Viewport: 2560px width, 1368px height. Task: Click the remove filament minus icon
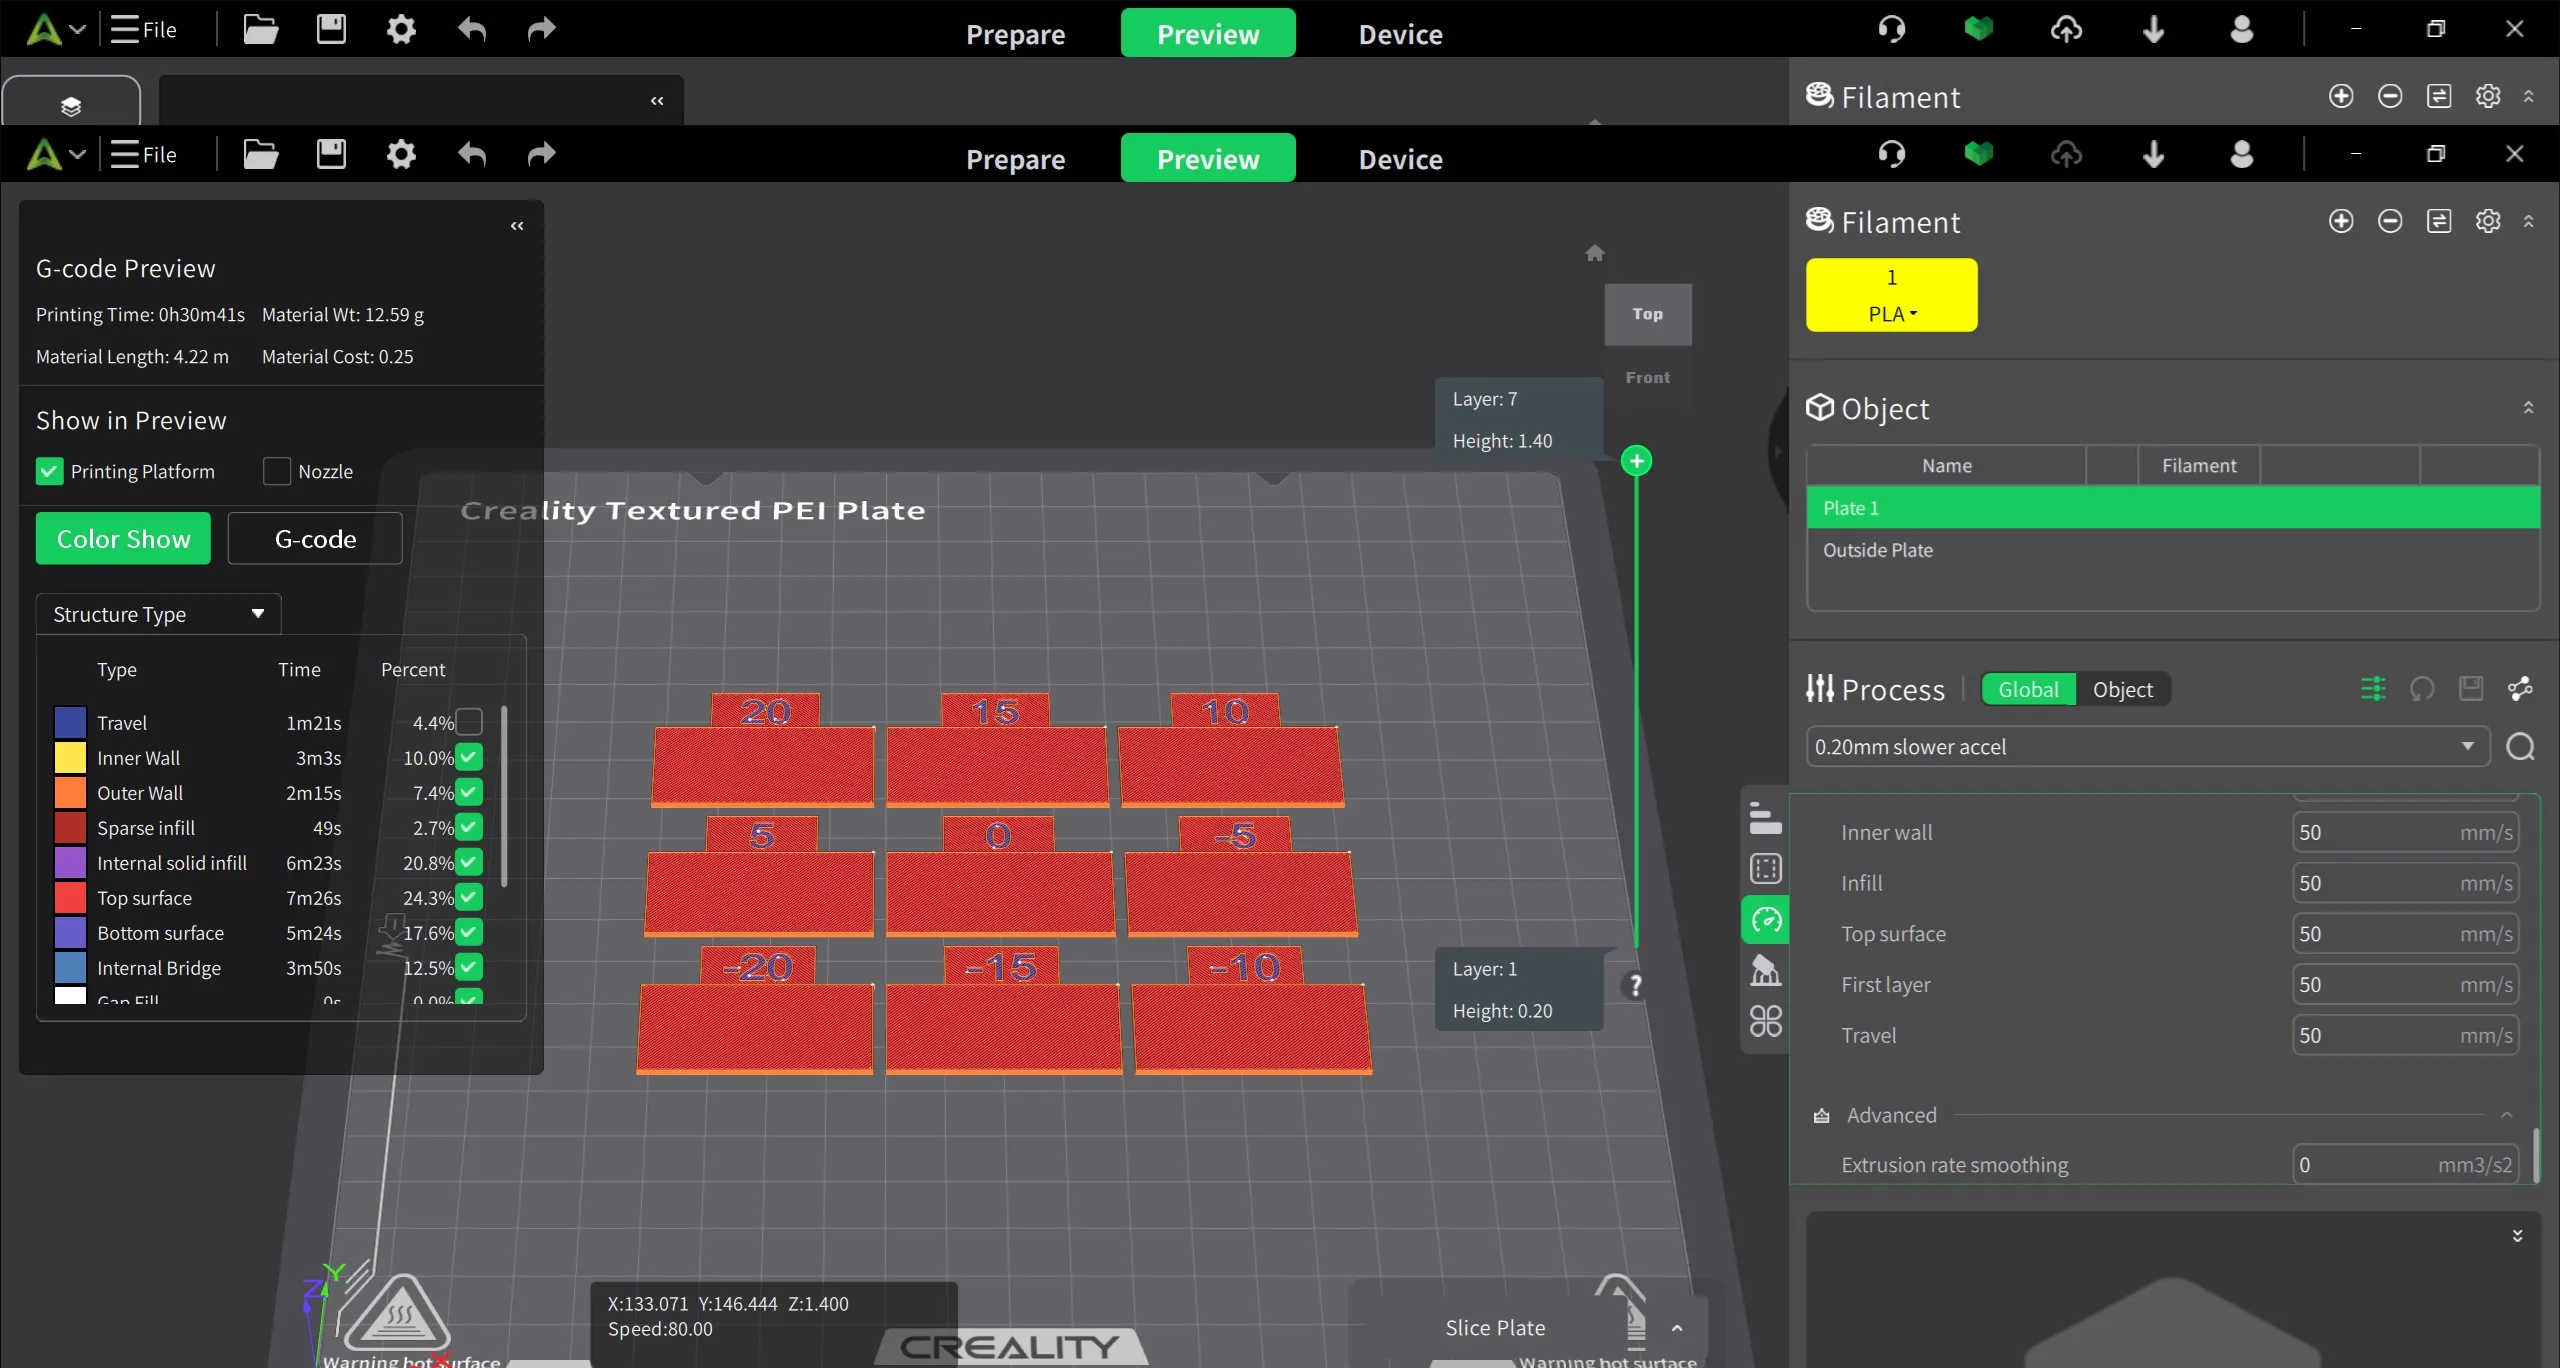tap(2389, 221)
